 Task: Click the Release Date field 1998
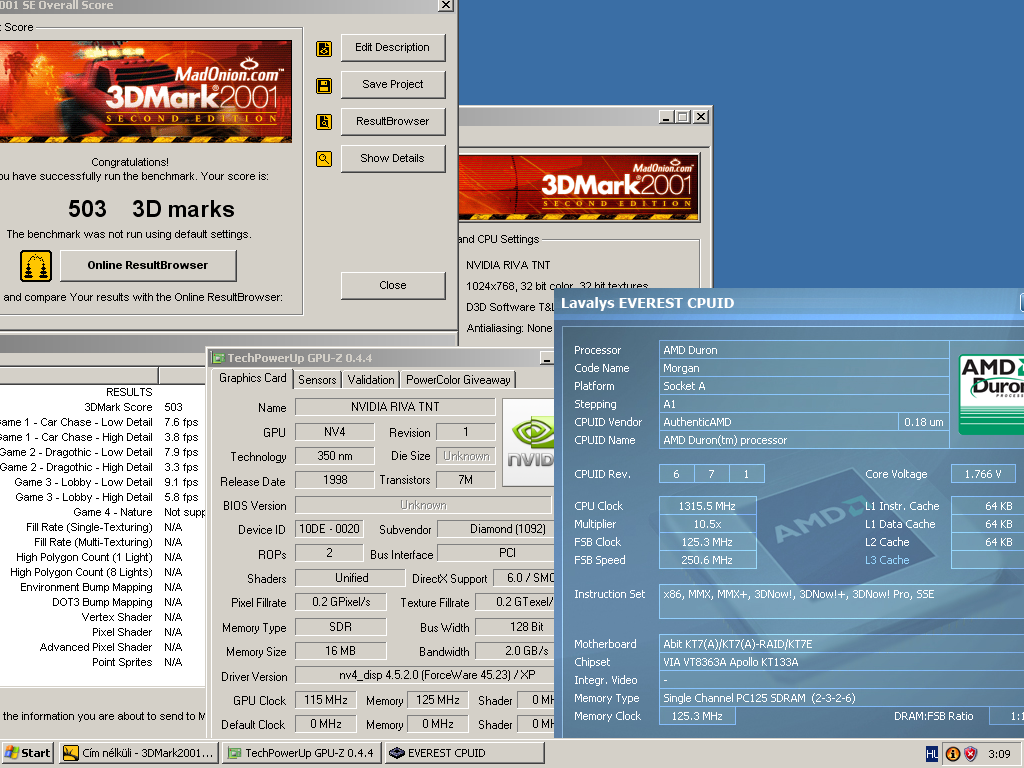pos(334,480)
